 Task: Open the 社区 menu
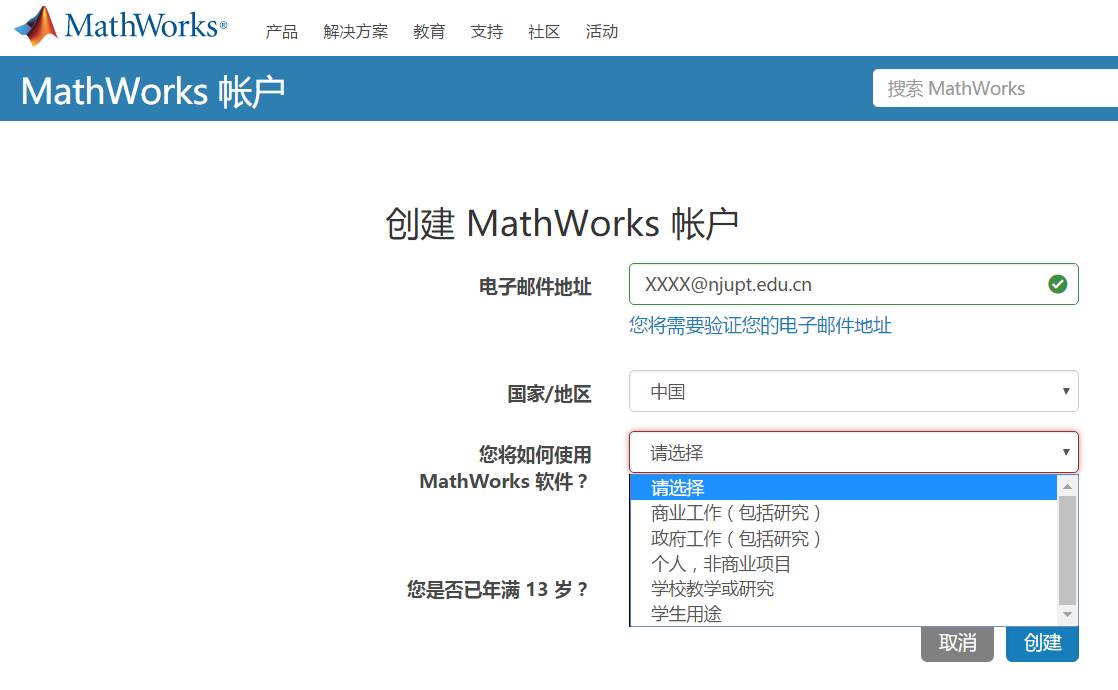(x=544, y=31)
